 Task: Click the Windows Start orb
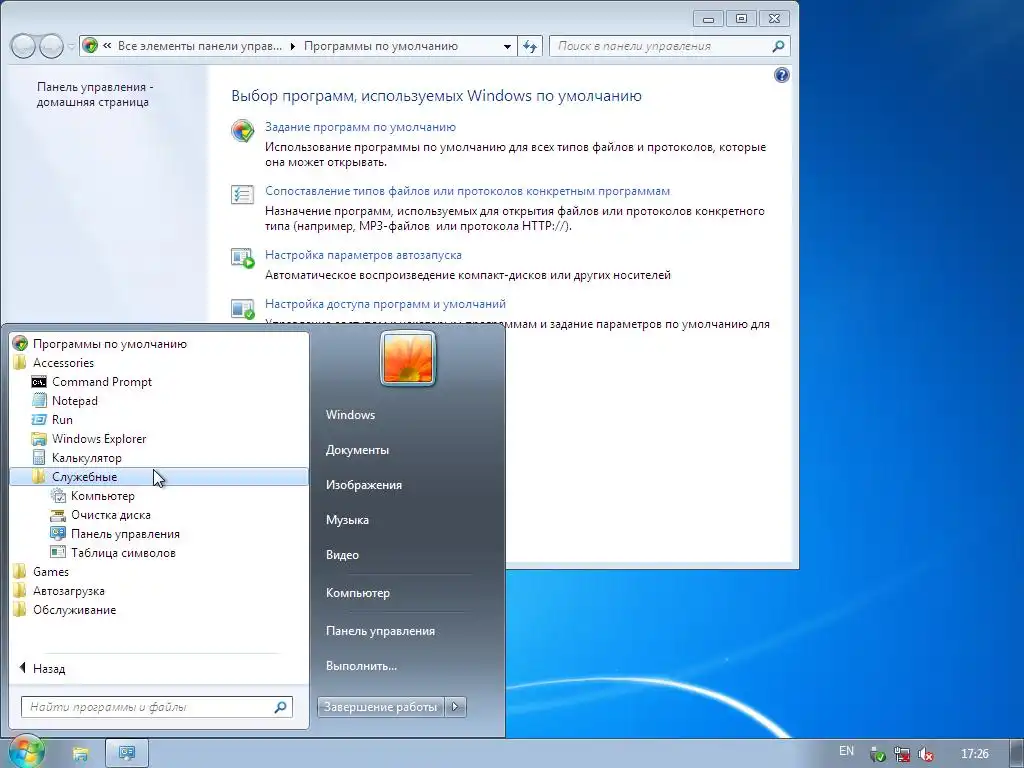[25, 752]
